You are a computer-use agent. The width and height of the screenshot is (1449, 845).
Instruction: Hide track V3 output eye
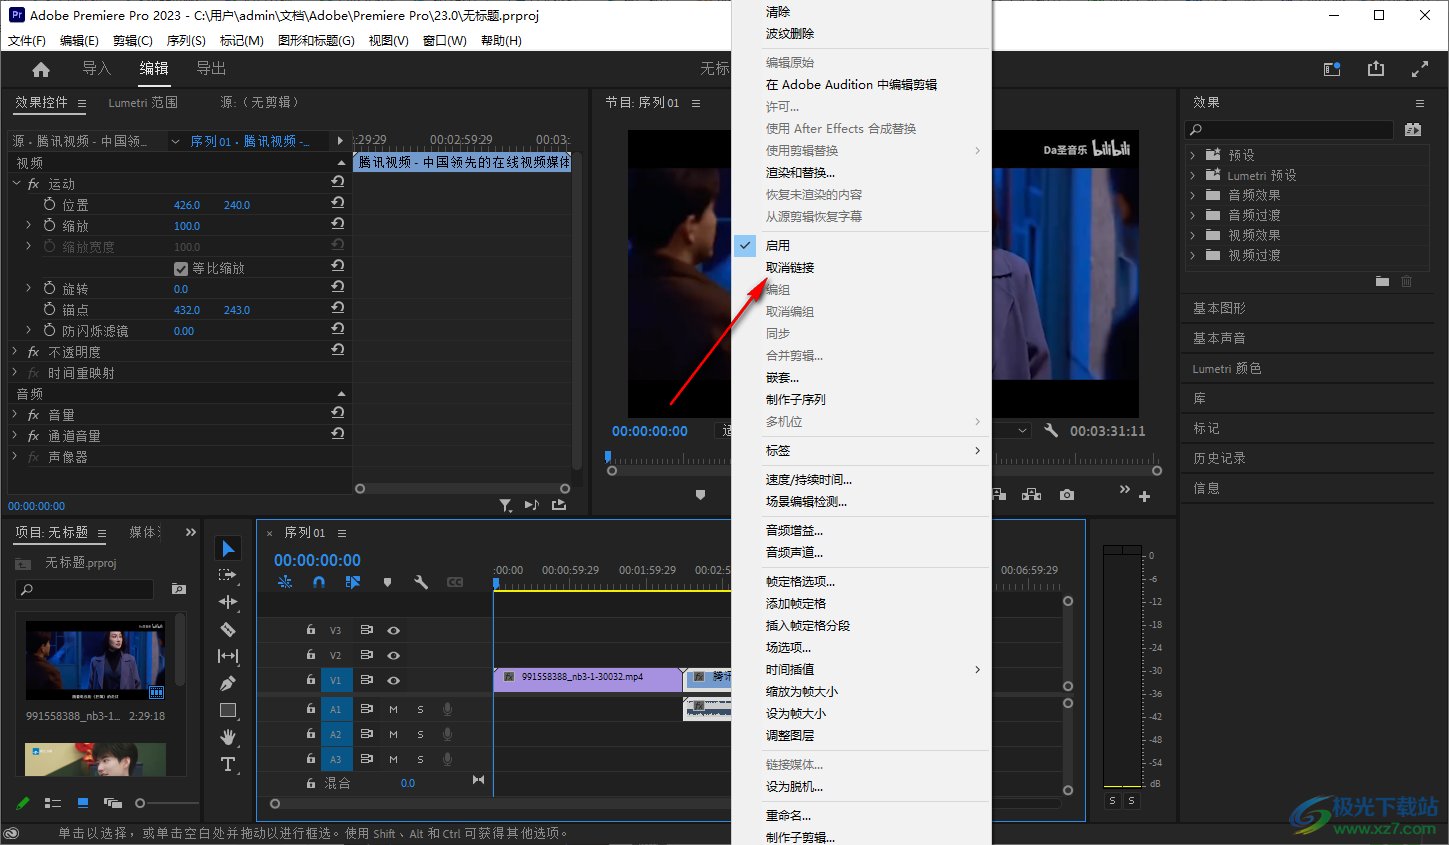click(393, 630)
